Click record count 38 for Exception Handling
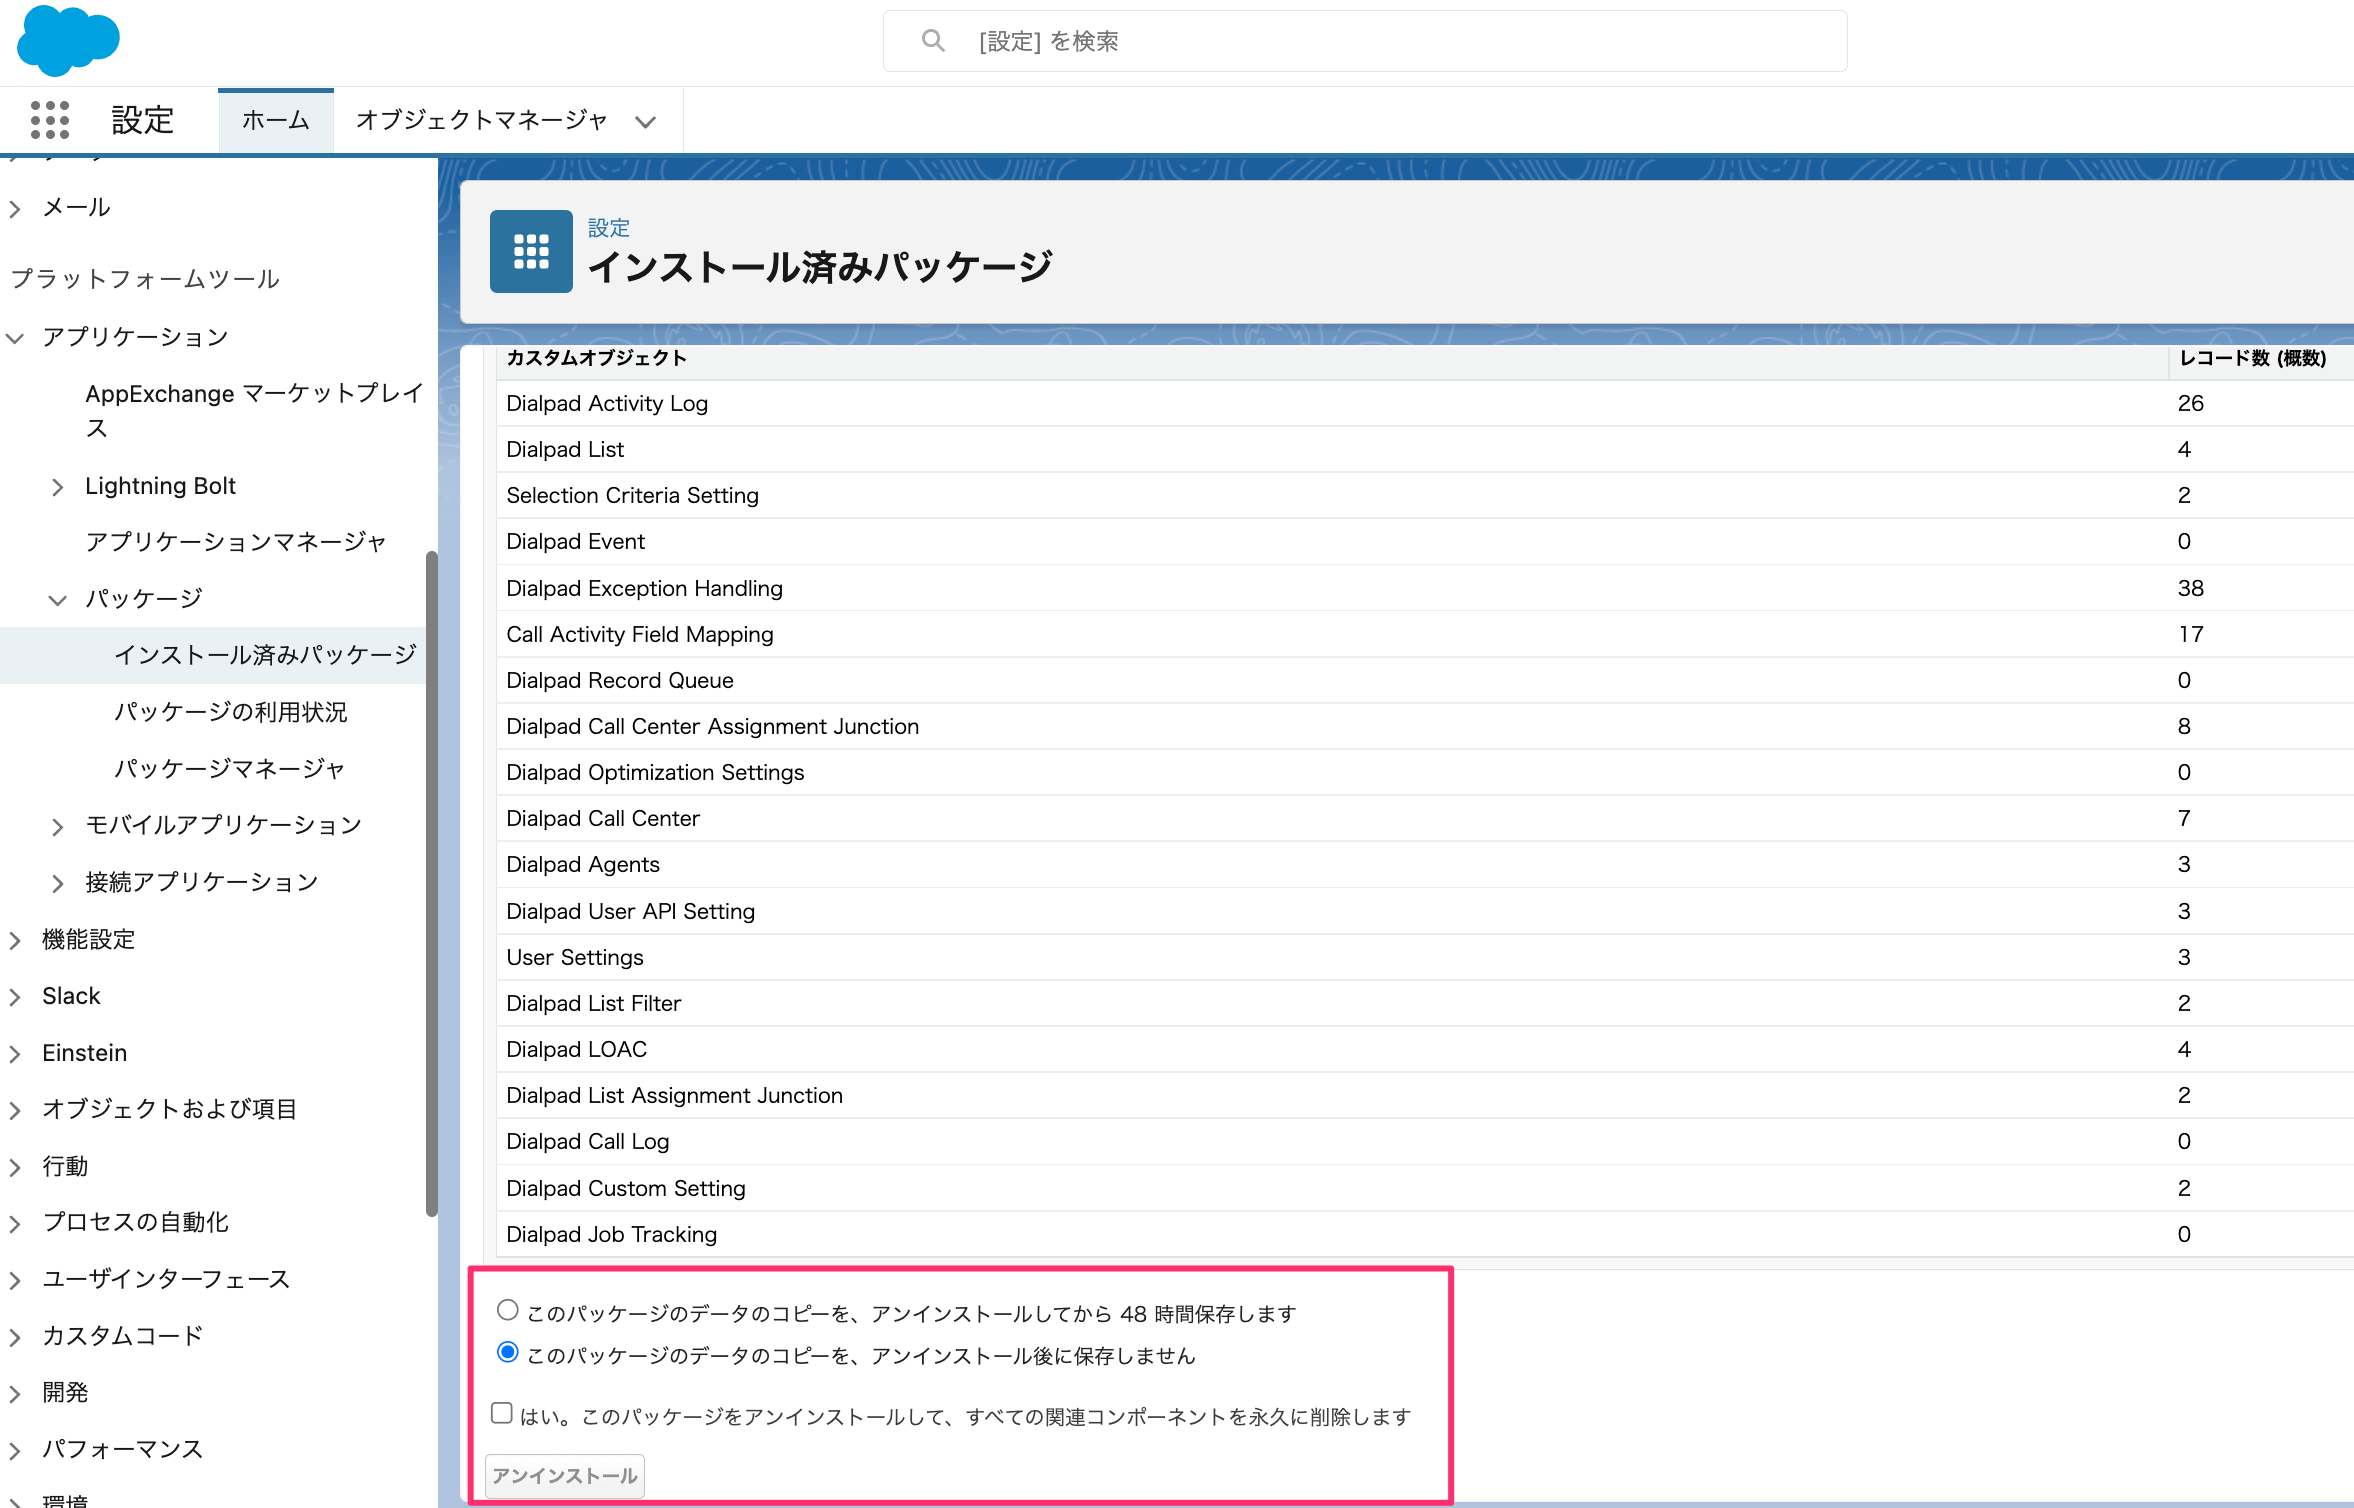 (x=2190, y=588)
